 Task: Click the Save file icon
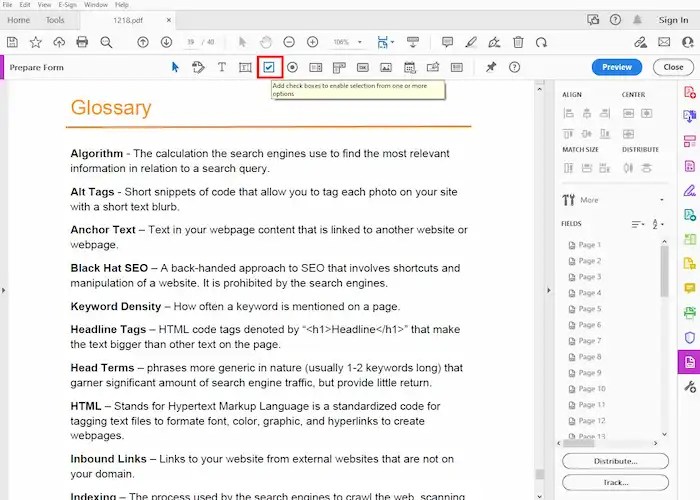coord(12,42)
